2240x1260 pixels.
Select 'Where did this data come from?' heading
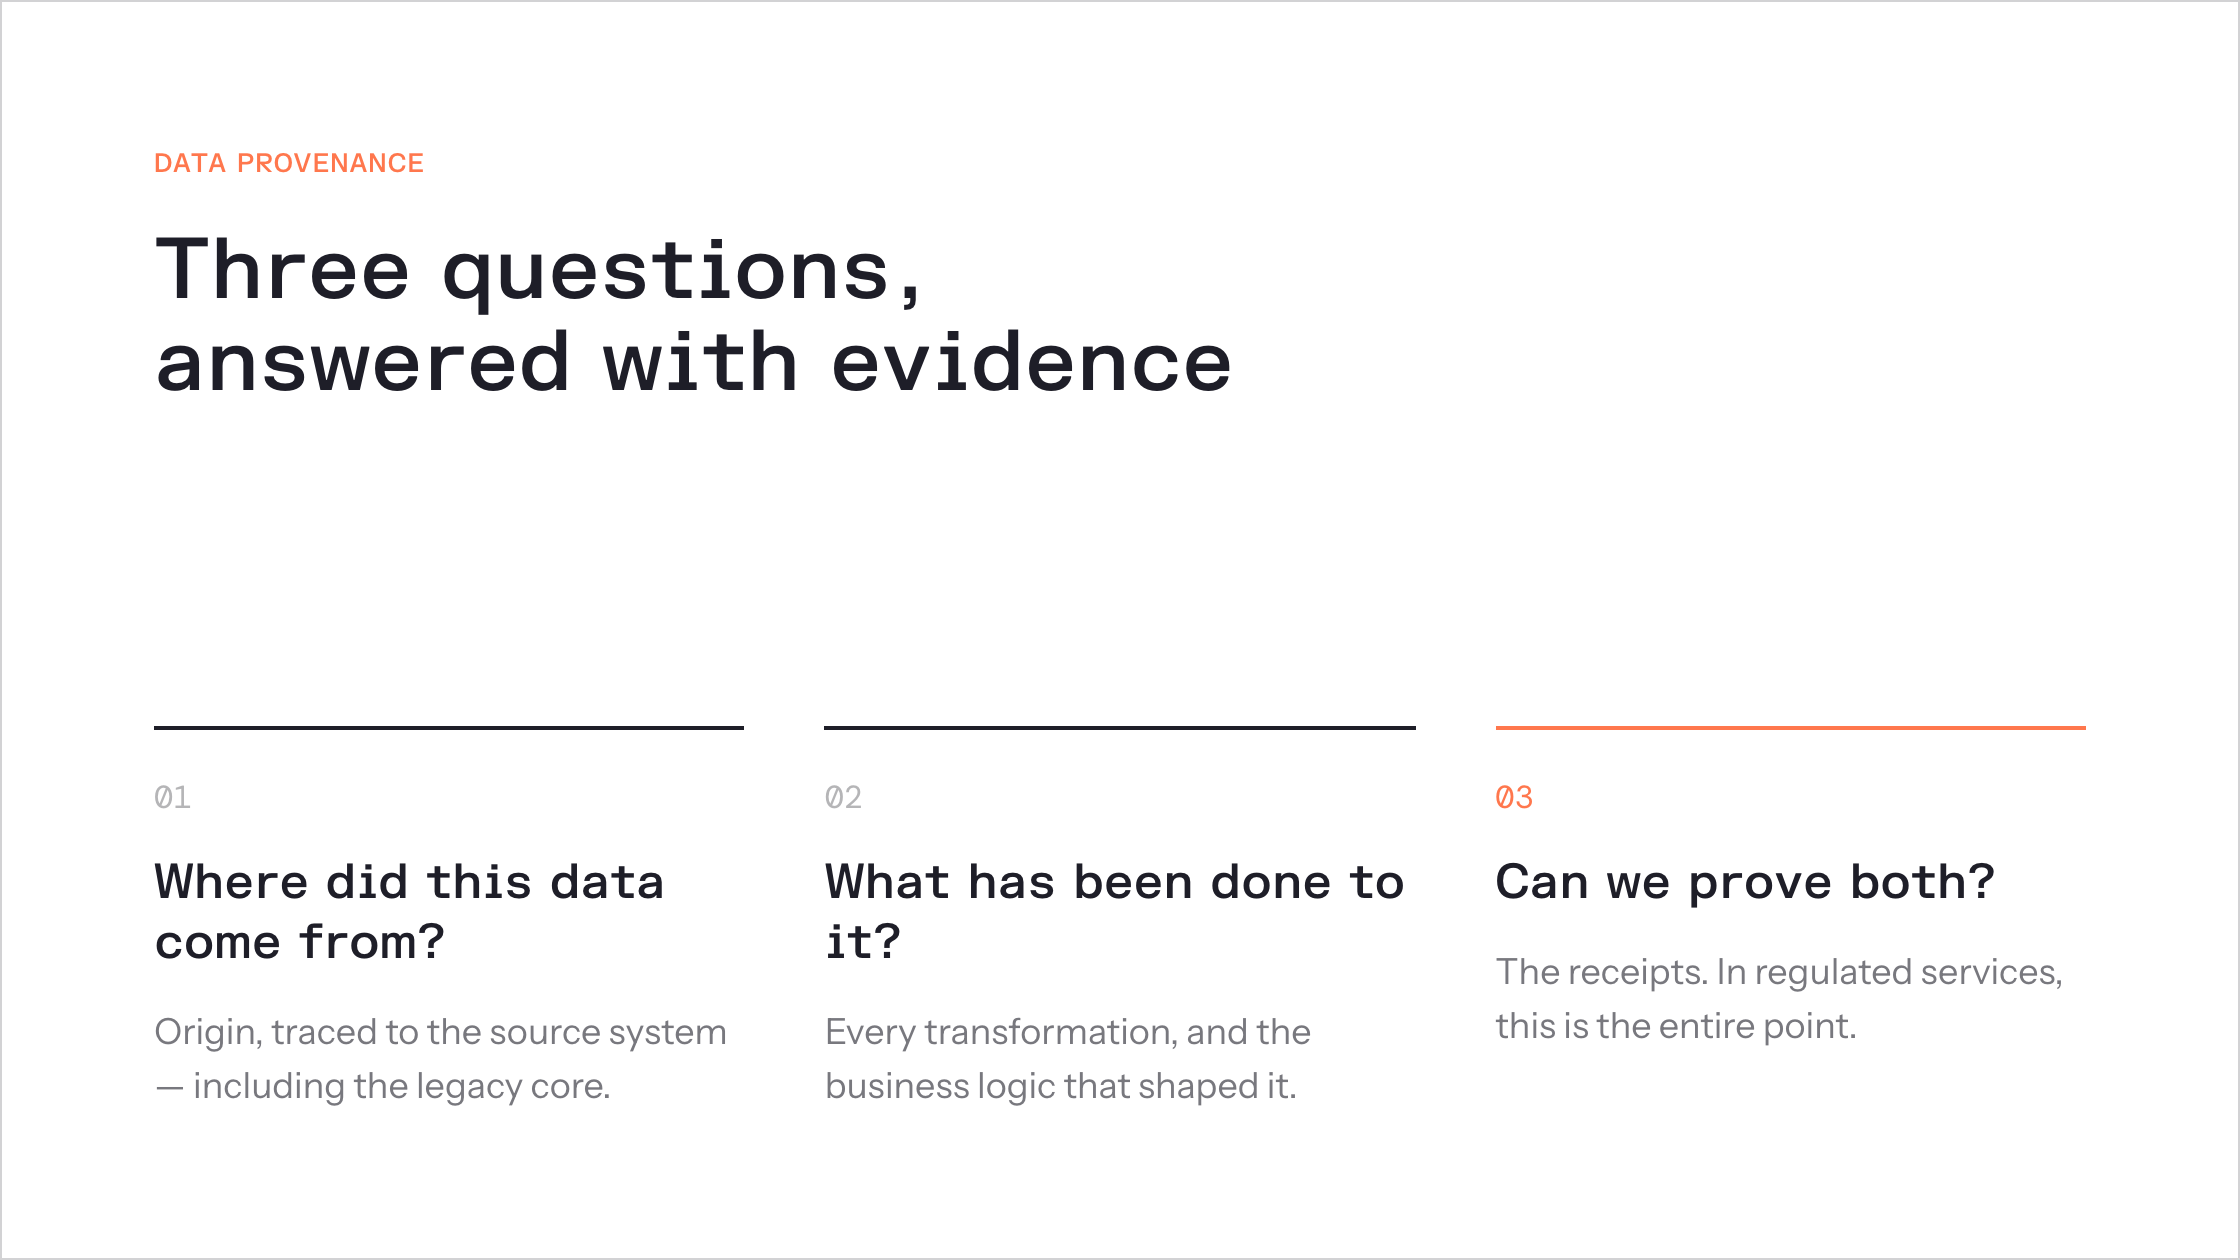[x=409, y=912]
